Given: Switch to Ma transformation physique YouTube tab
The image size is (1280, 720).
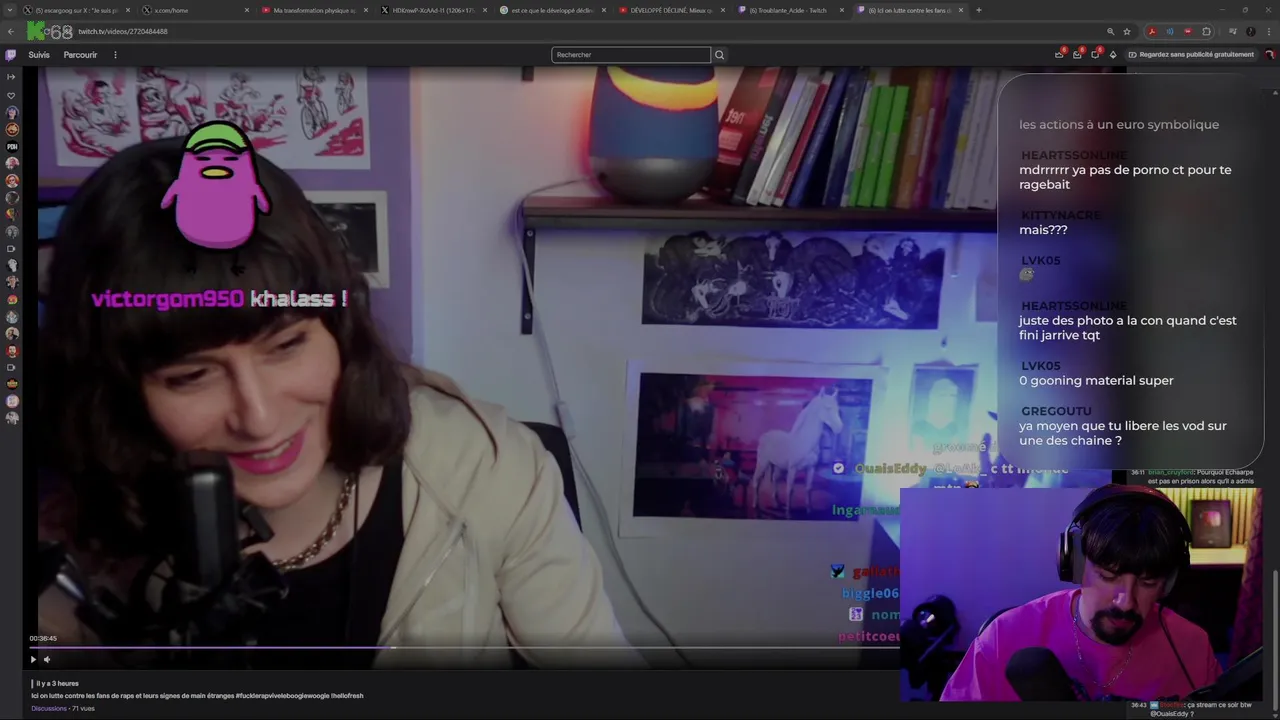Looking at the screenshot, I should (314, 10).
